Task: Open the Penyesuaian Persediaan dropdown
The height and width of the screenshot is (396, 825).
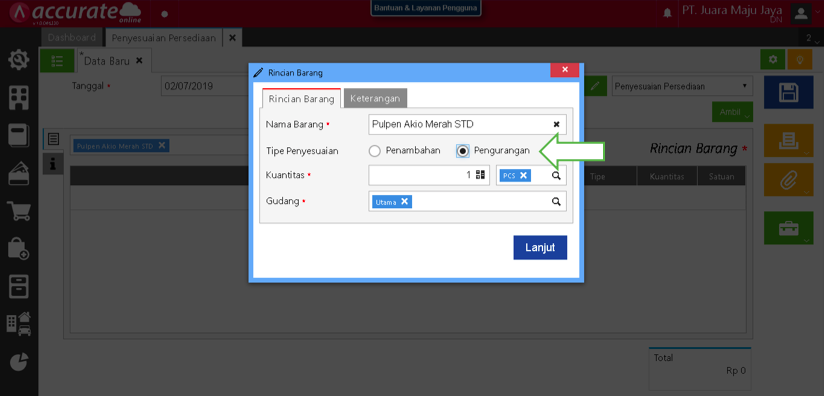Action: click(x=682, y=86)
